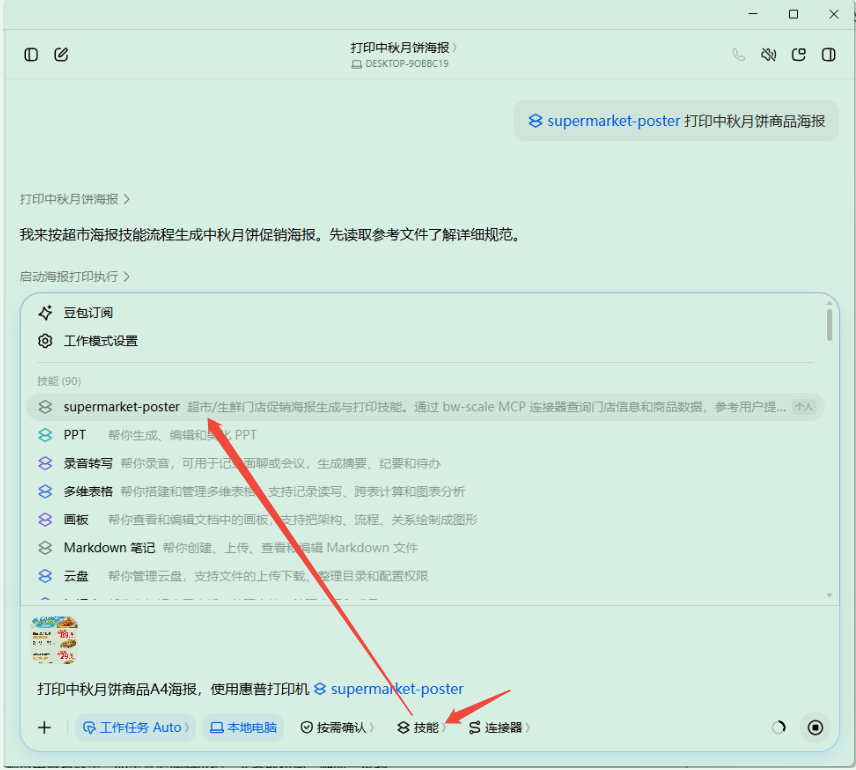Click the 技能 (90) section header
Viewport: 856px width, 770px height.
[59, 381]
